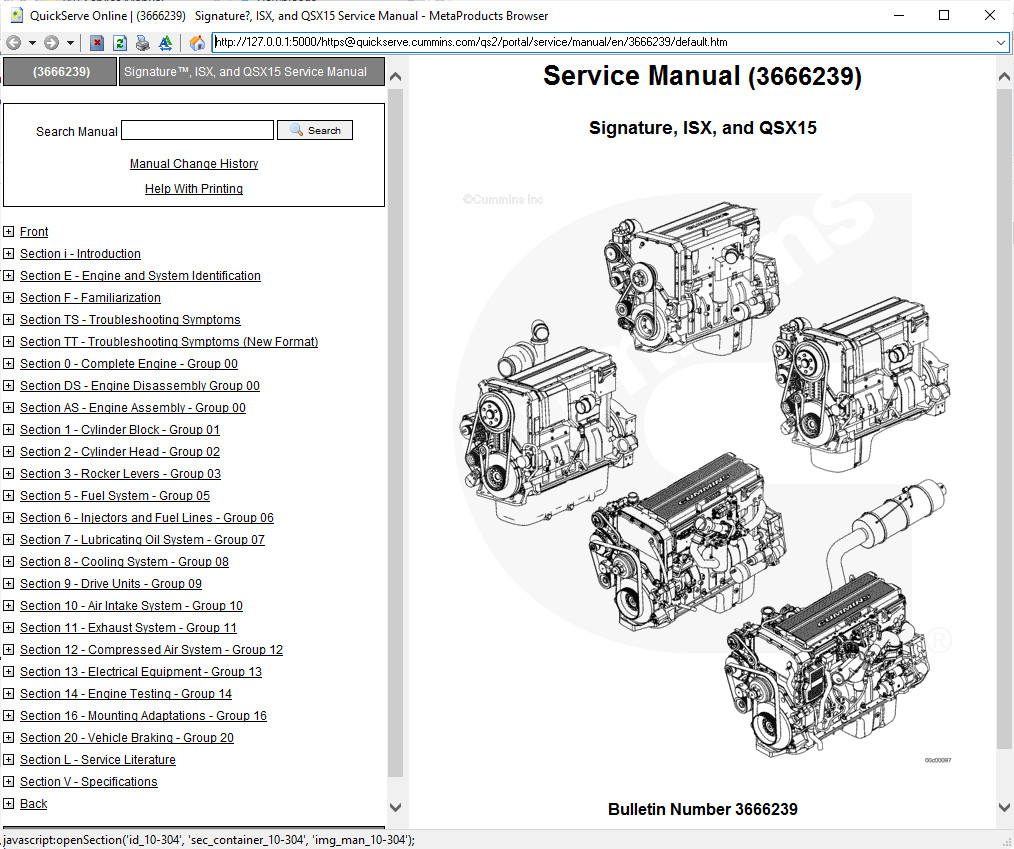
Task: Expand Section DS Engine Disassembly plus icon
Action: click(8, 385)
